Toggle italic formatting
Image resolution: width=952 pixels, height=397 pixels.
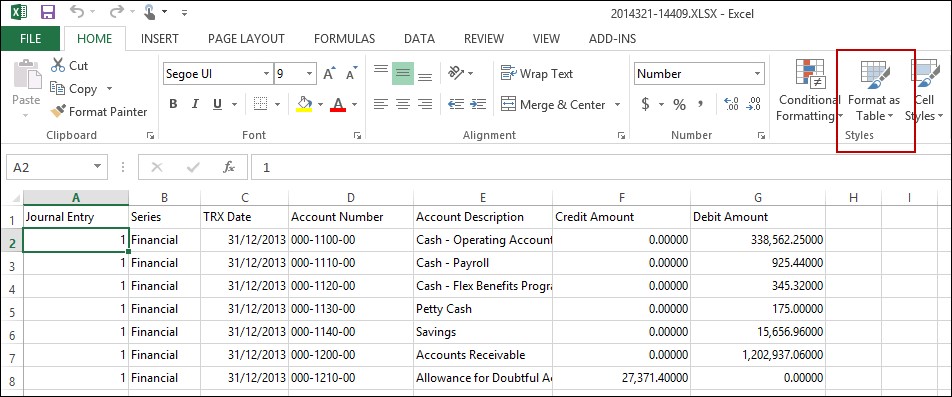(195, 104)
